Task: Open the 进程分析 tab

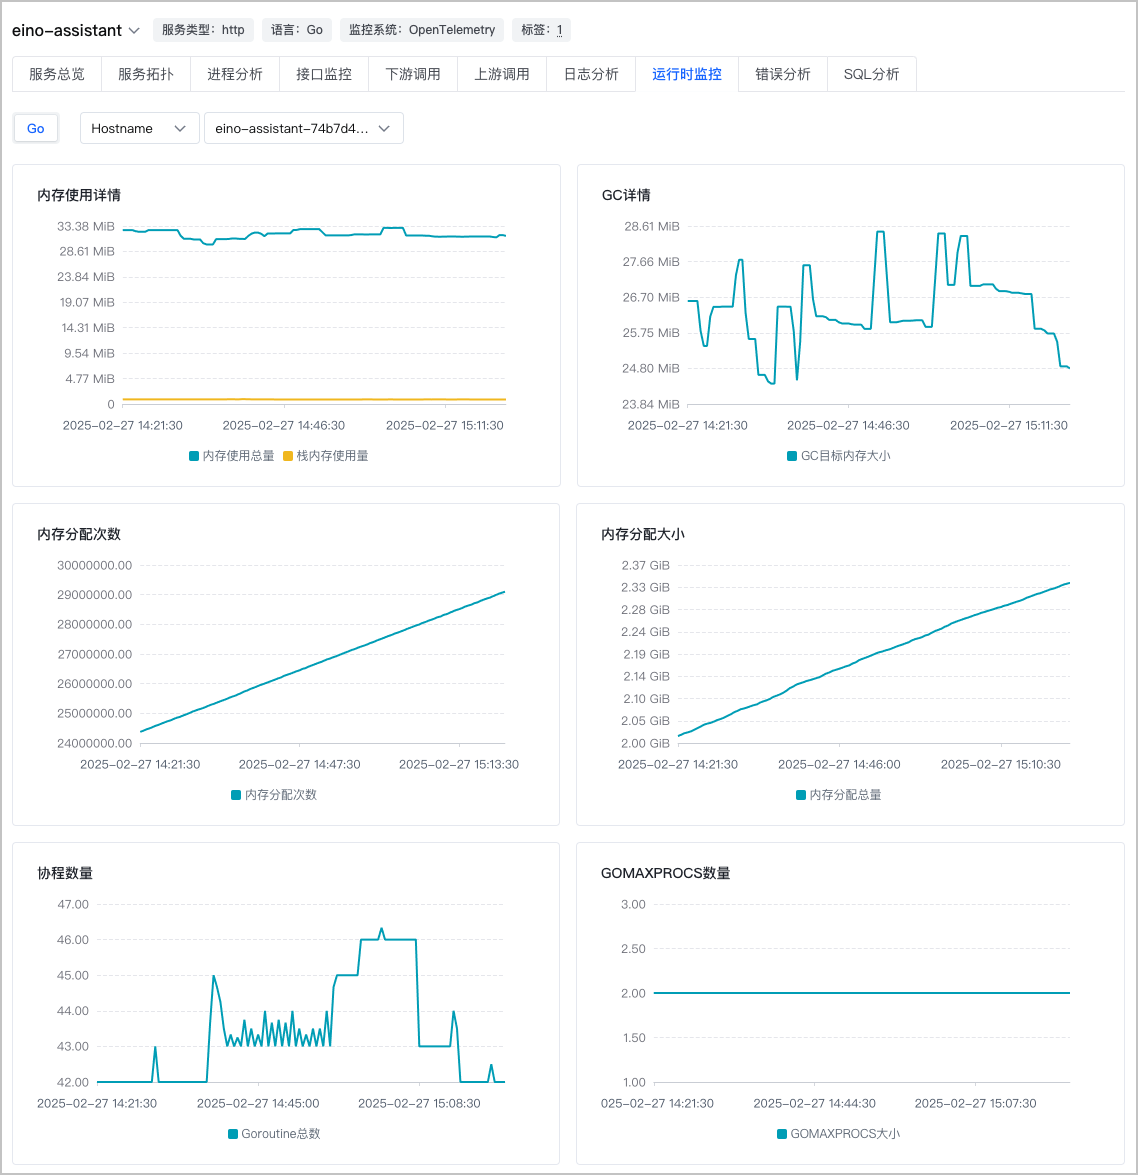Action: tap(235, 74)
